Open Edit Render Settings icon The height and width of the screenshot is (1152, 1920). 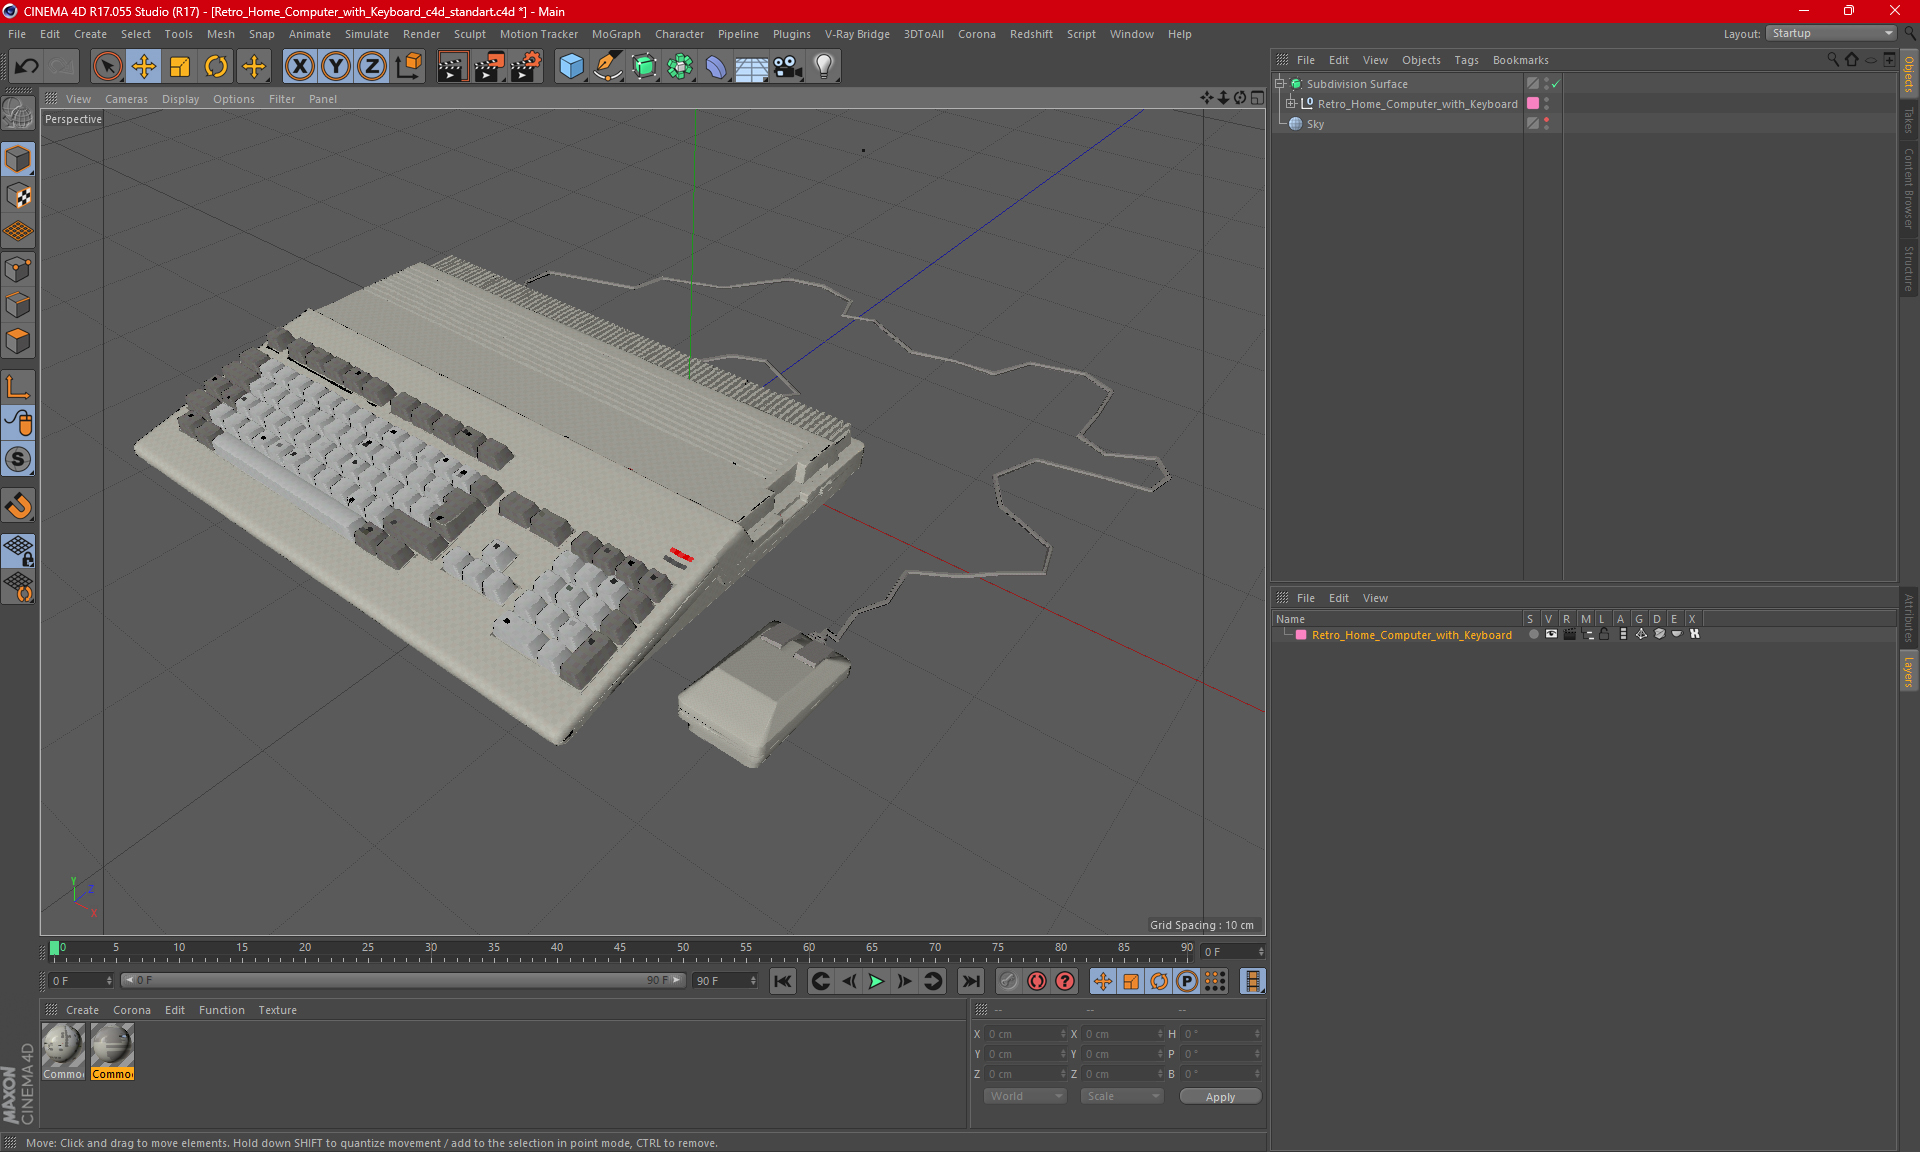coord(526,66)
